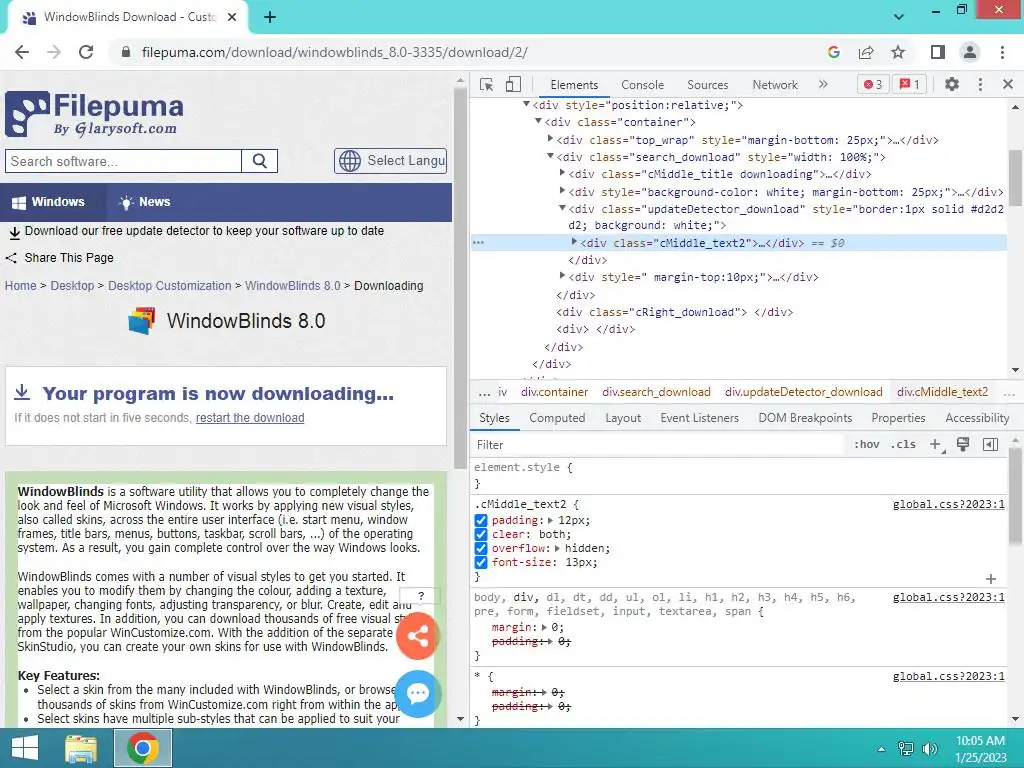Collapse the search_download div node
This screenshot has width=1024, height=768.
[550, 156]
